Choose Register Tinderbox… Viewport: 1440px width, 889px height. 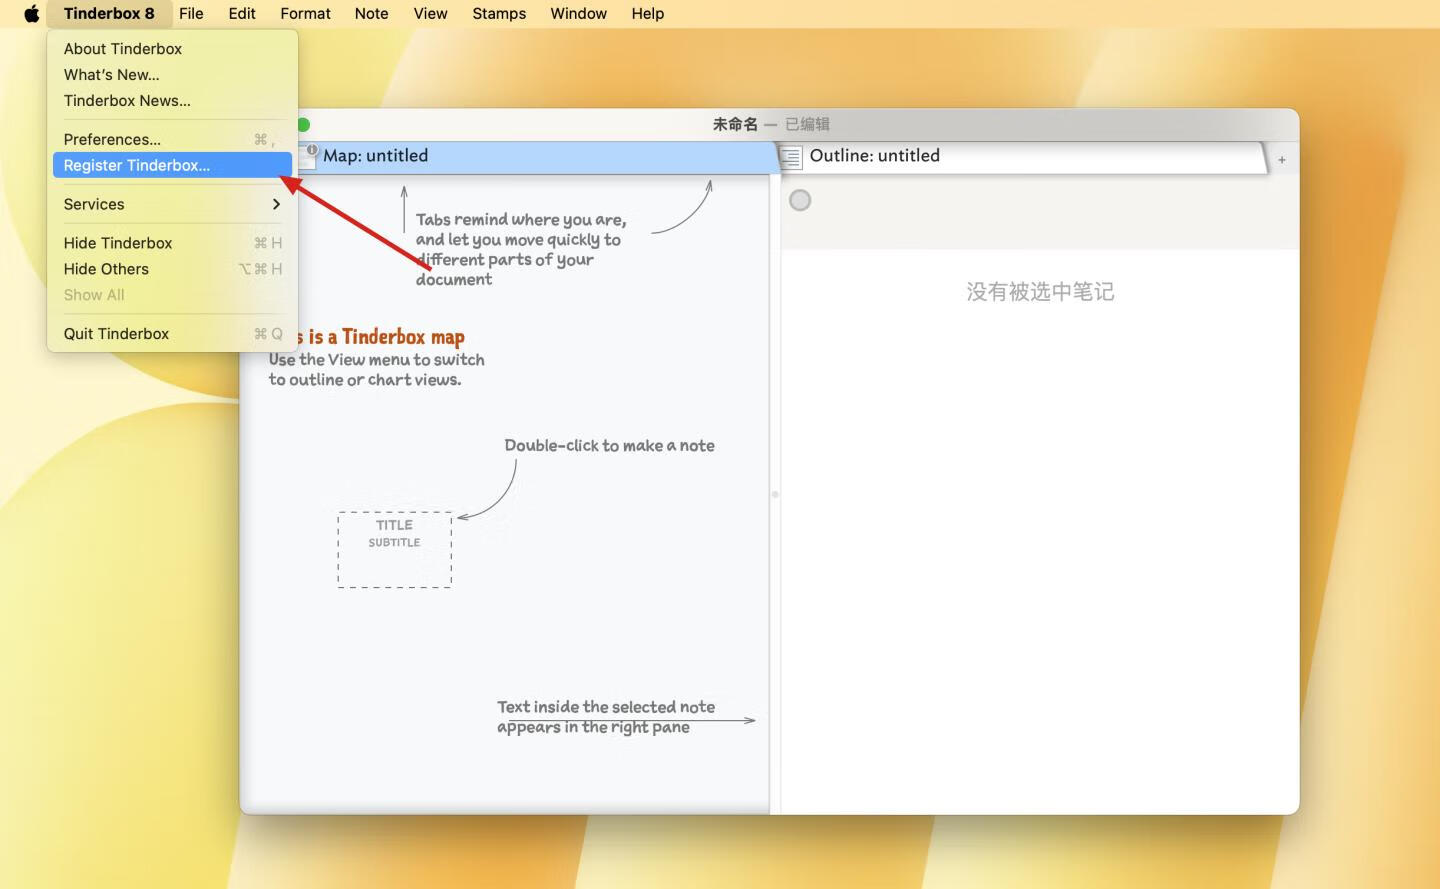pos(172,165)
